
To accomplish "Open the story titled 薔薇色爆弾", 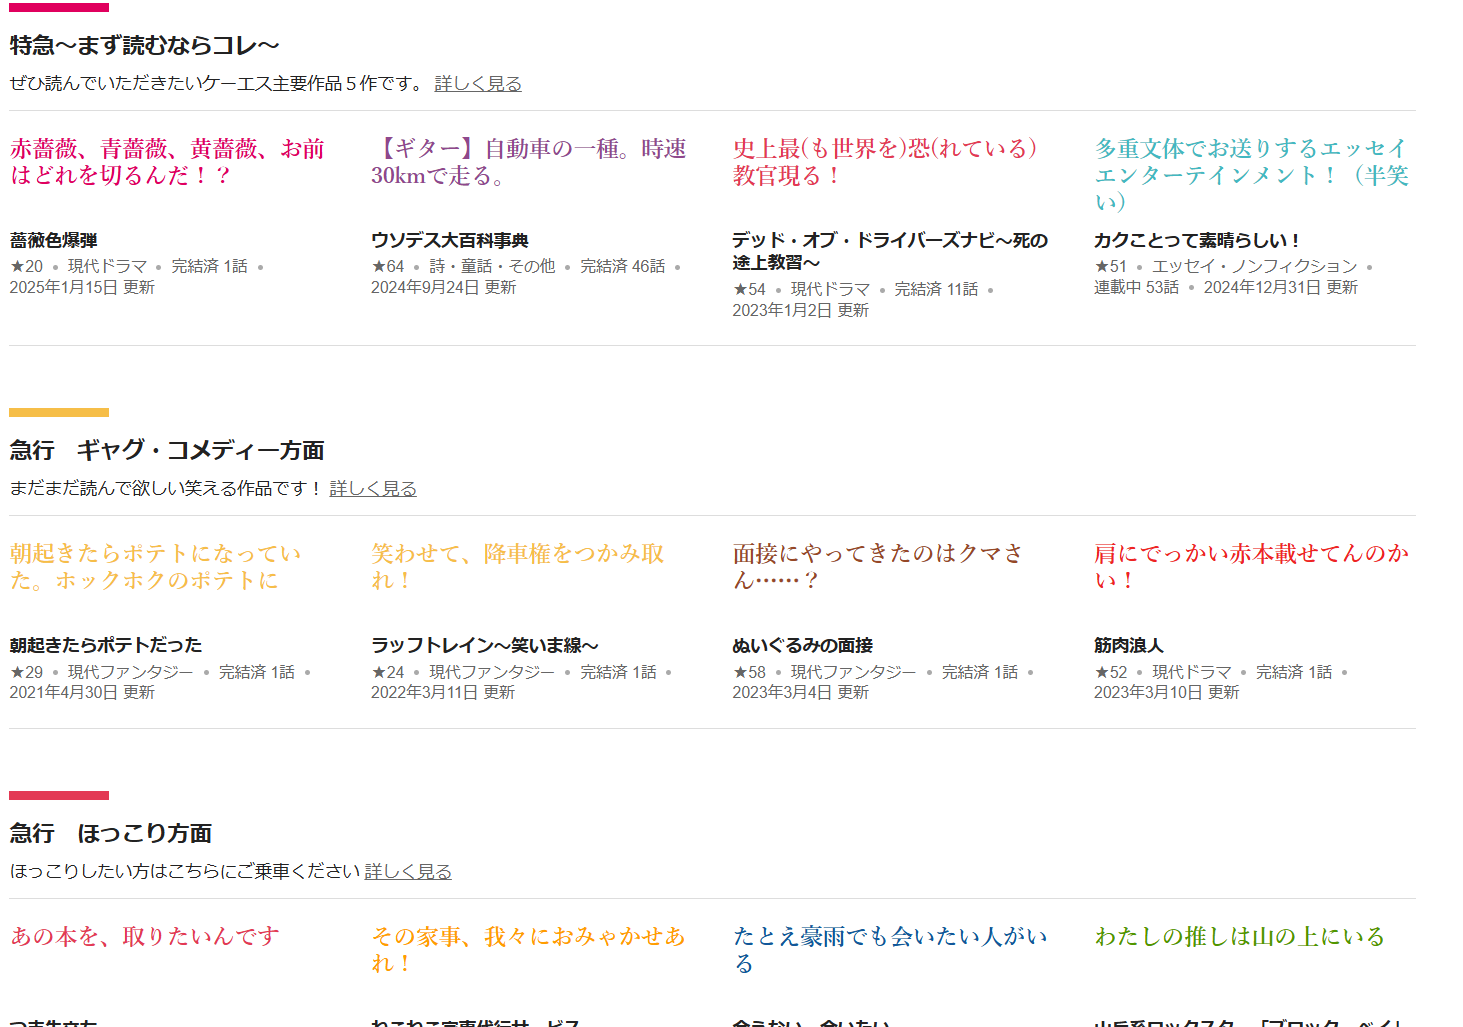I will pos(54,241).
